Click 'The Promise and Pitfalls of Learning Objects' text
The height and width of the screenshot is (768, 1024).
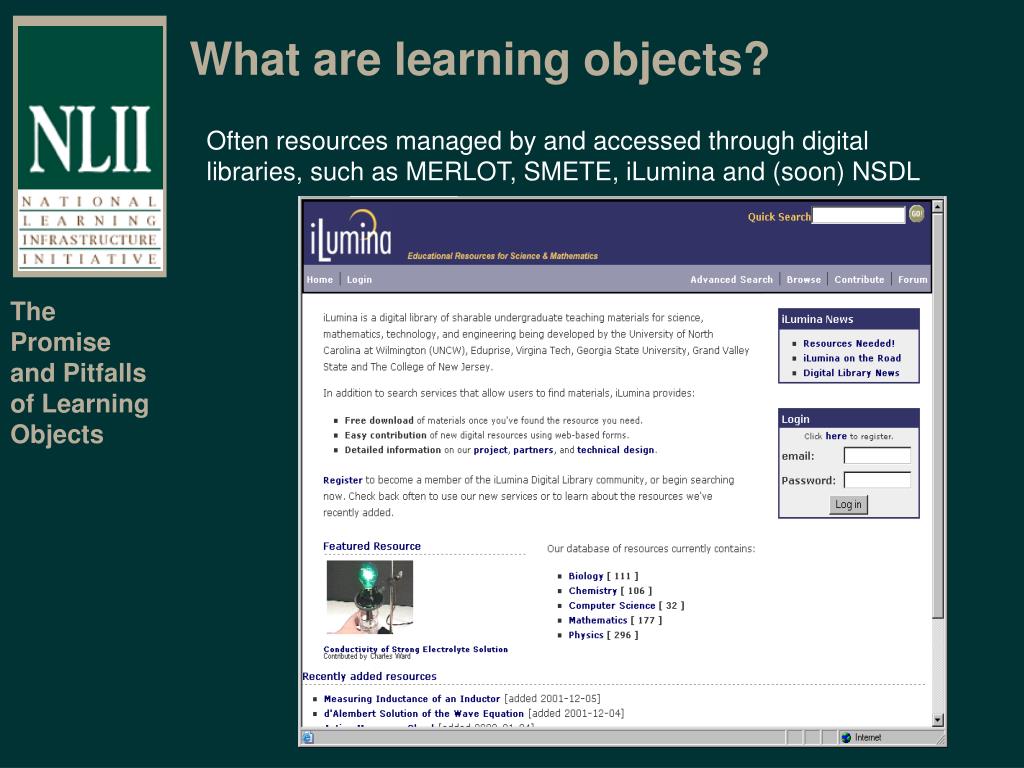(79, 373)
